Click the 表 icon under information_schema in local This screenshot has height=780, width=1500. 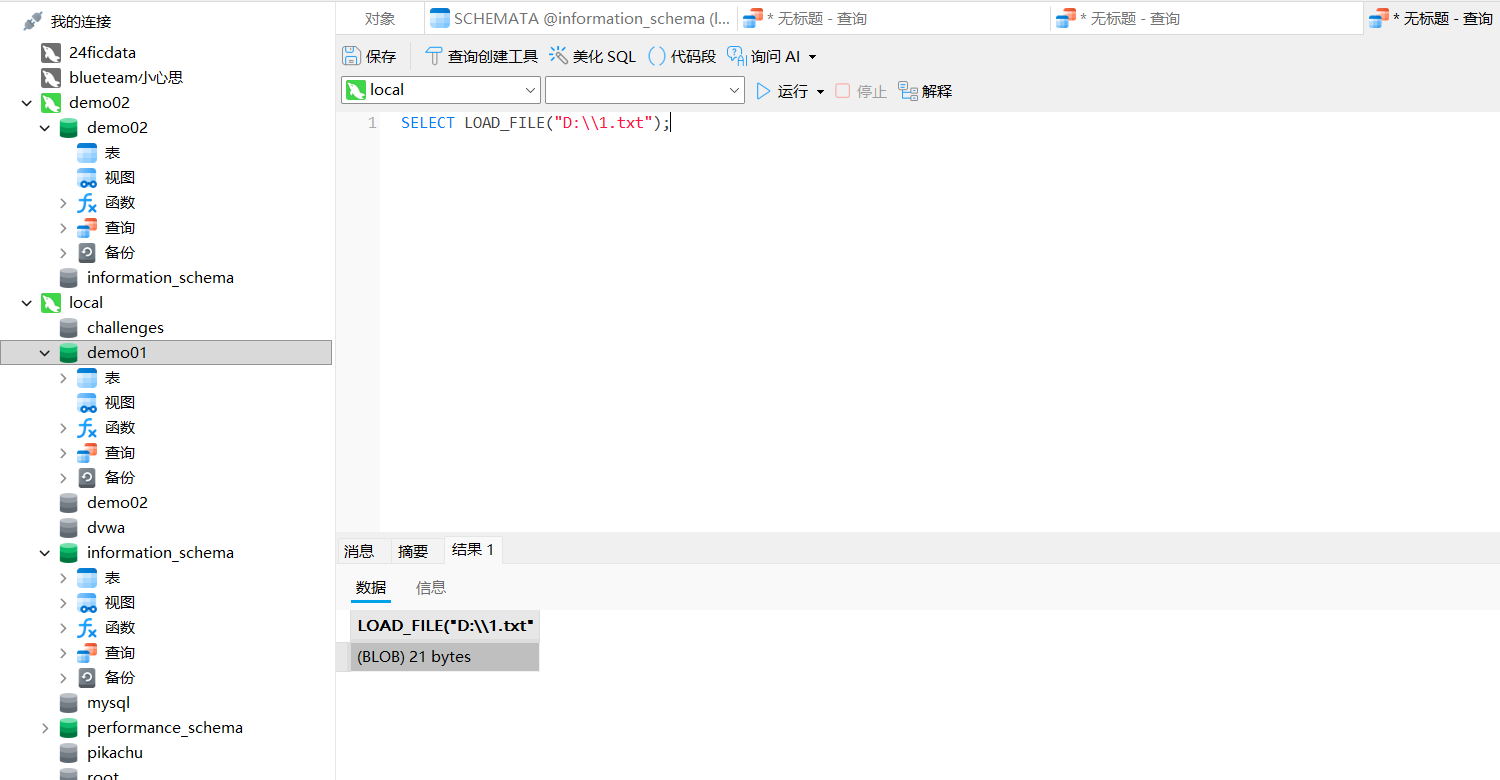click(x=87, y=577)
